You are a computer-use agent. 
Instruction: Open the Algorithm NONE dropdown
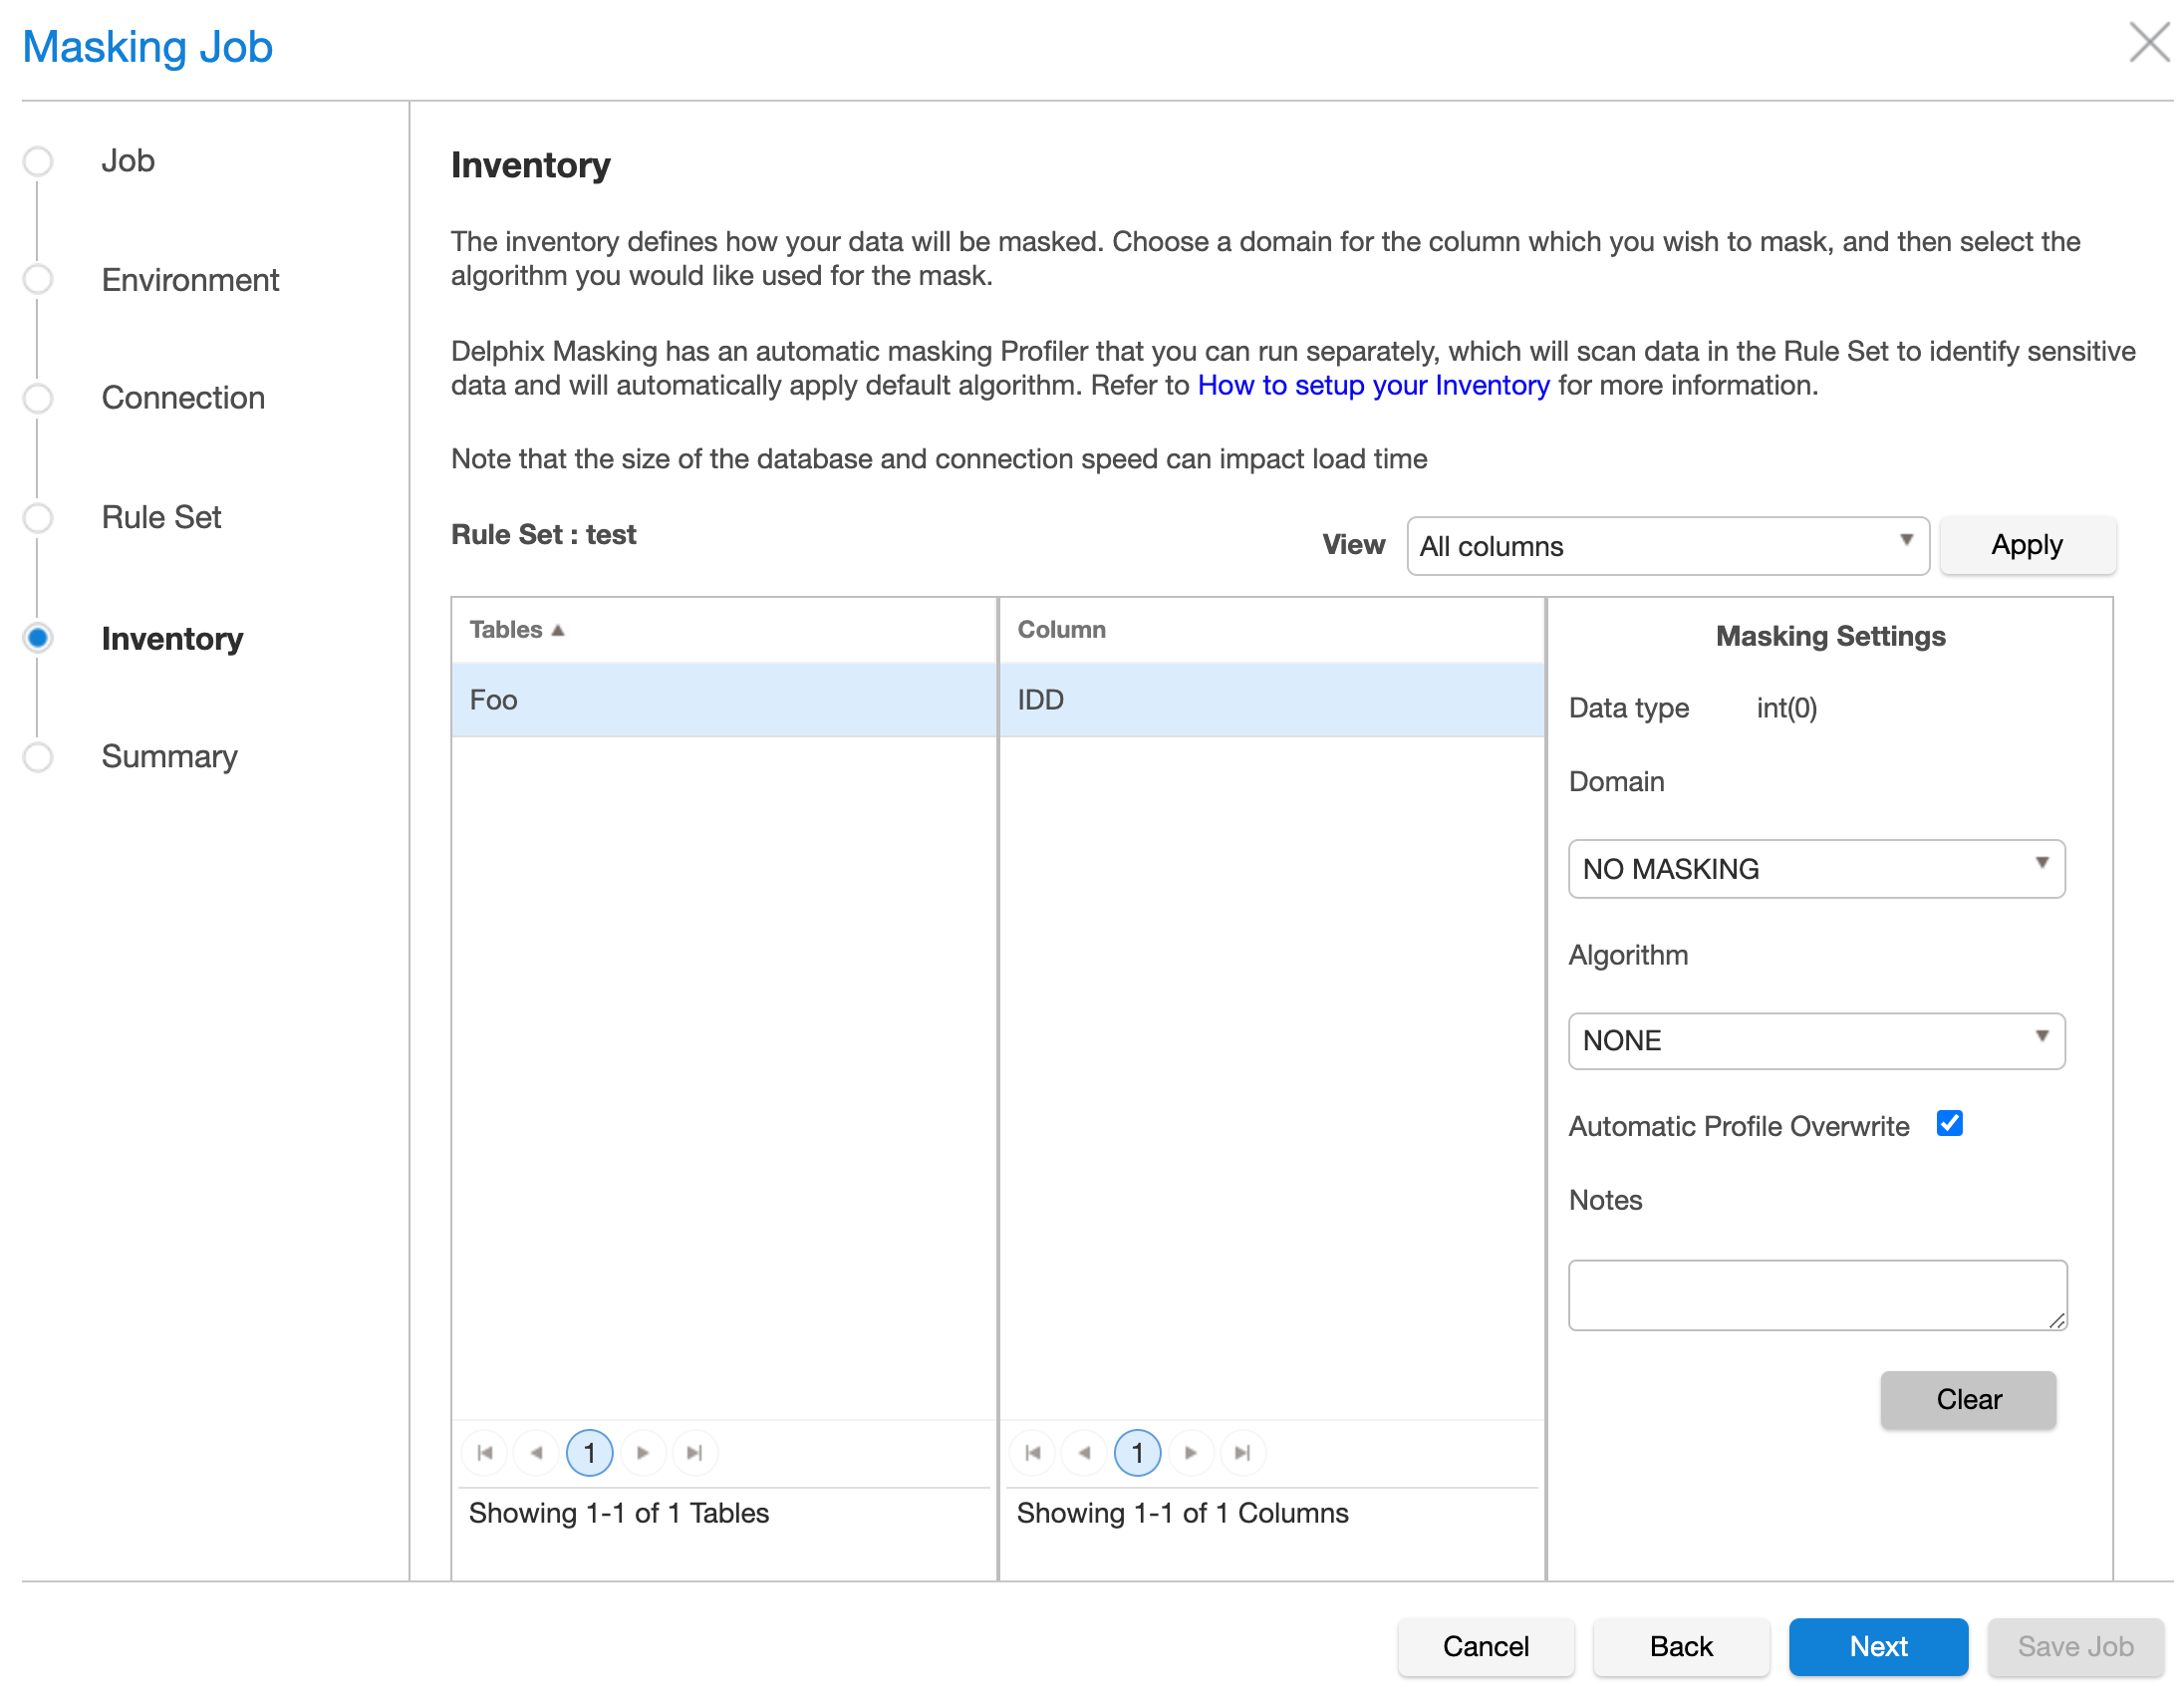1816,1041
